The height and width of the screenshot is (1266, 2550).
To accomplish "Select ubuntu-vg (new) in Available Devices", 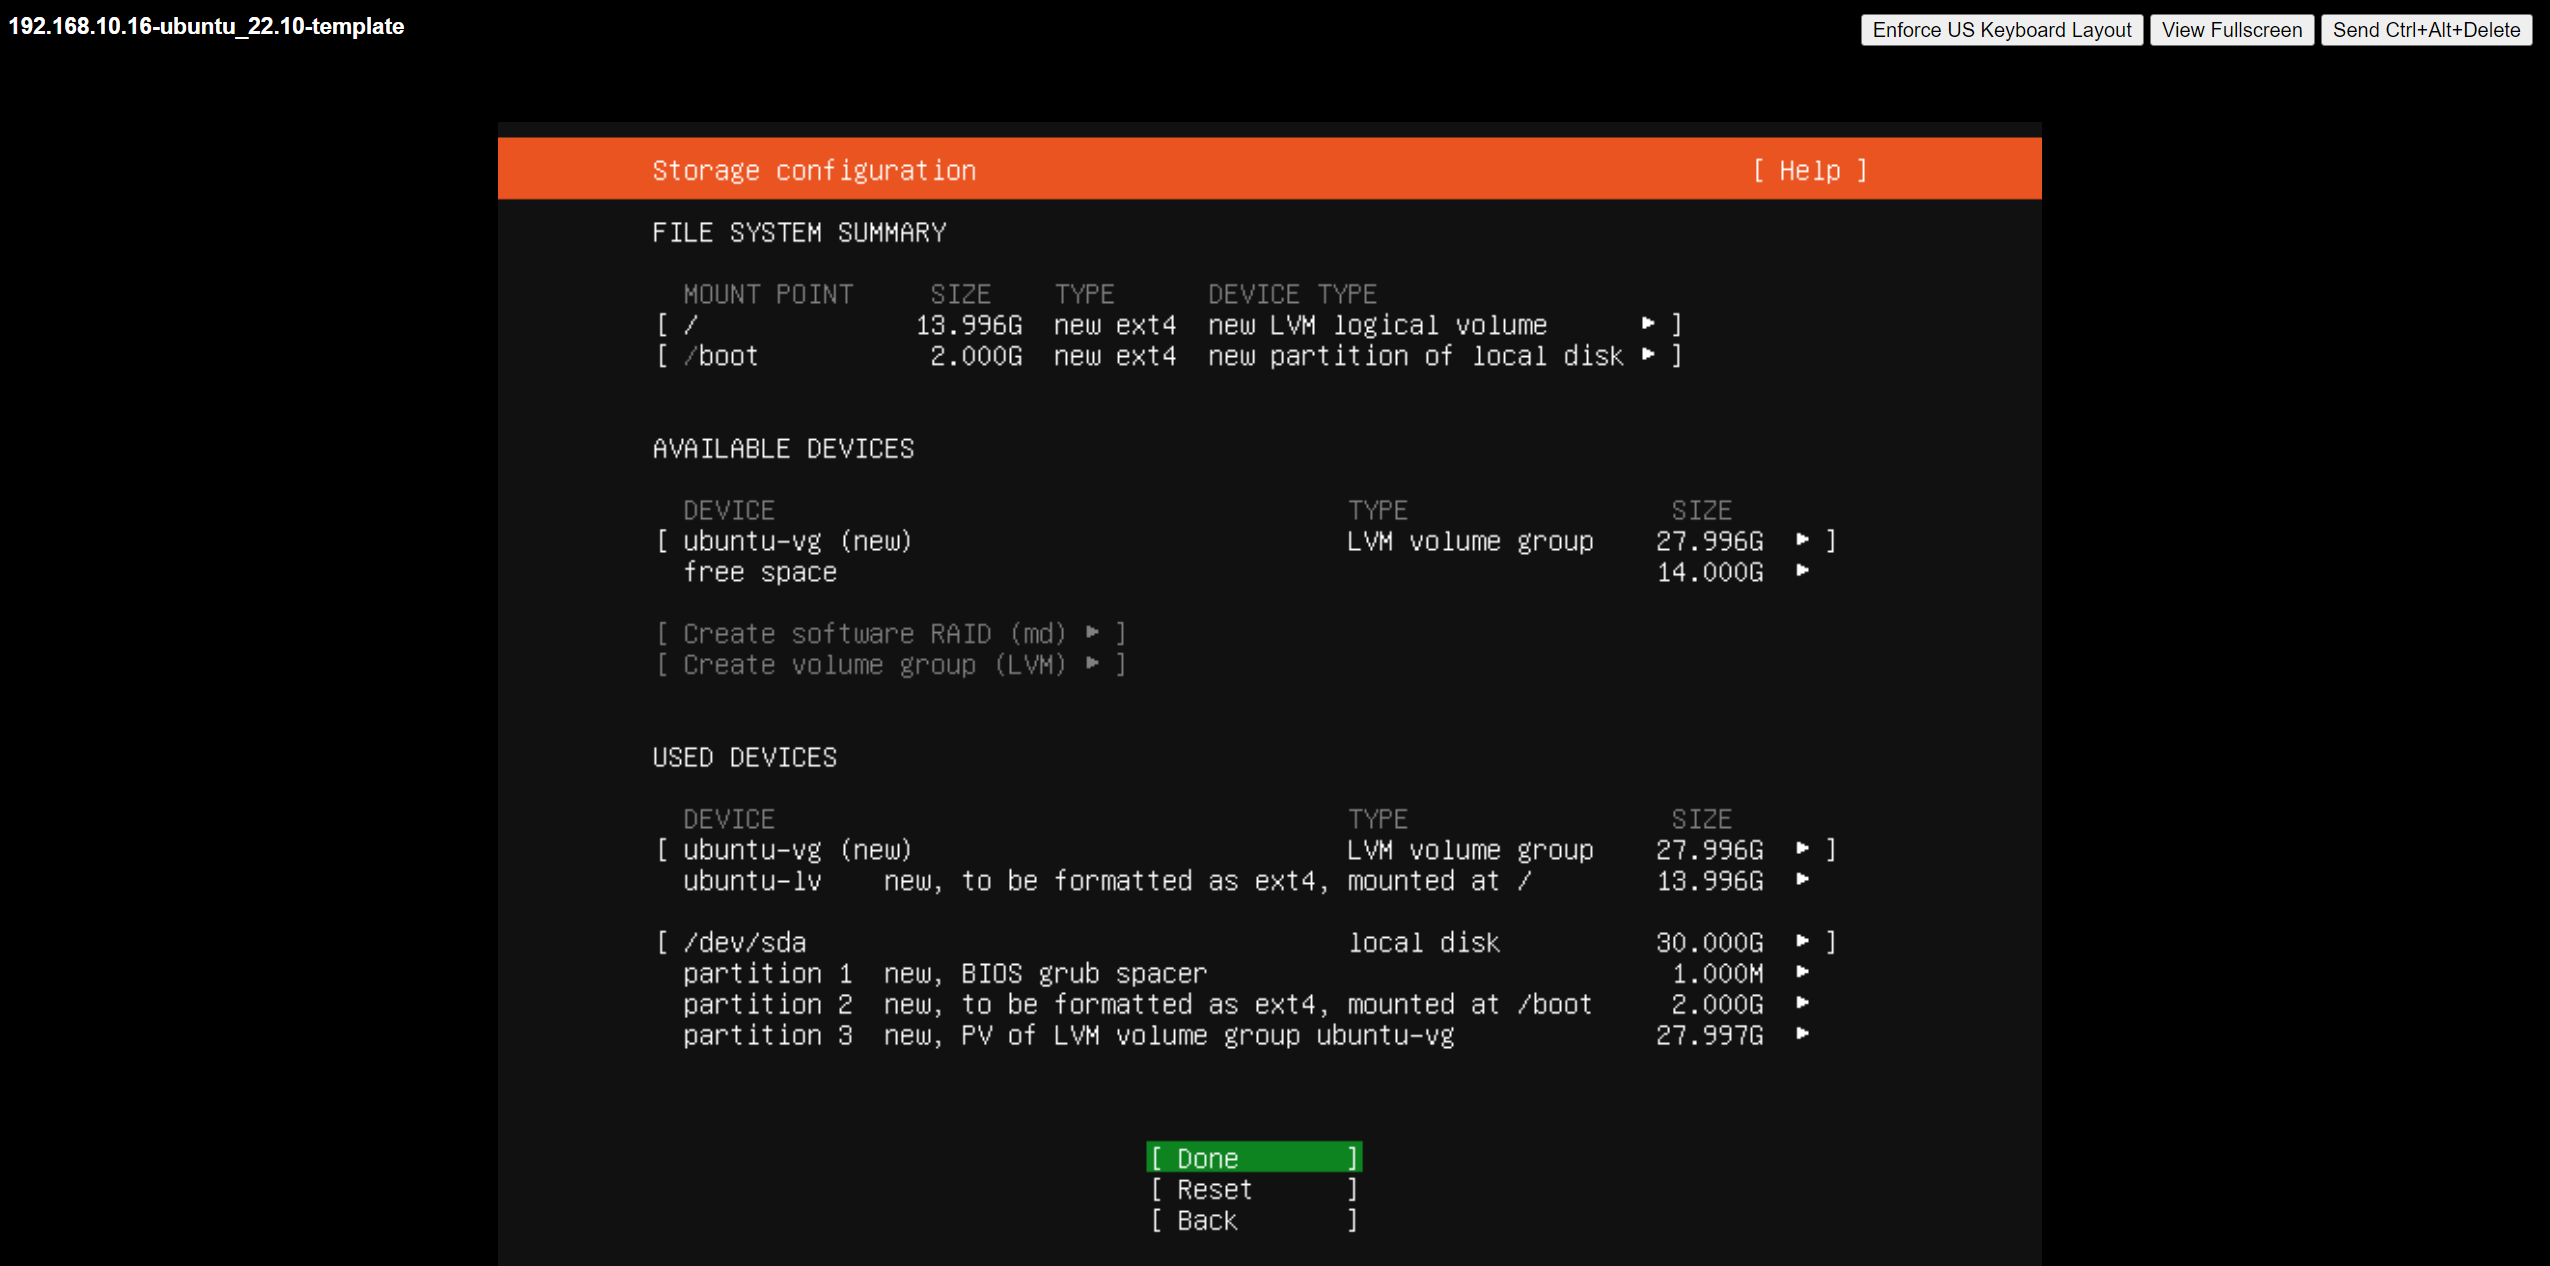I will [1246, 540].
